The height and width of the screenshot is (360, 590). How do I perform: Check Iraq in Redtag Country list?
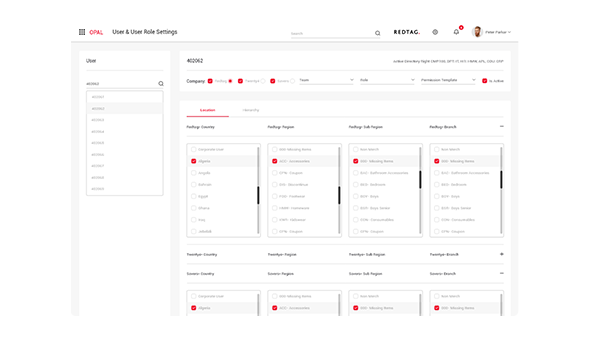tap(193, 219)
